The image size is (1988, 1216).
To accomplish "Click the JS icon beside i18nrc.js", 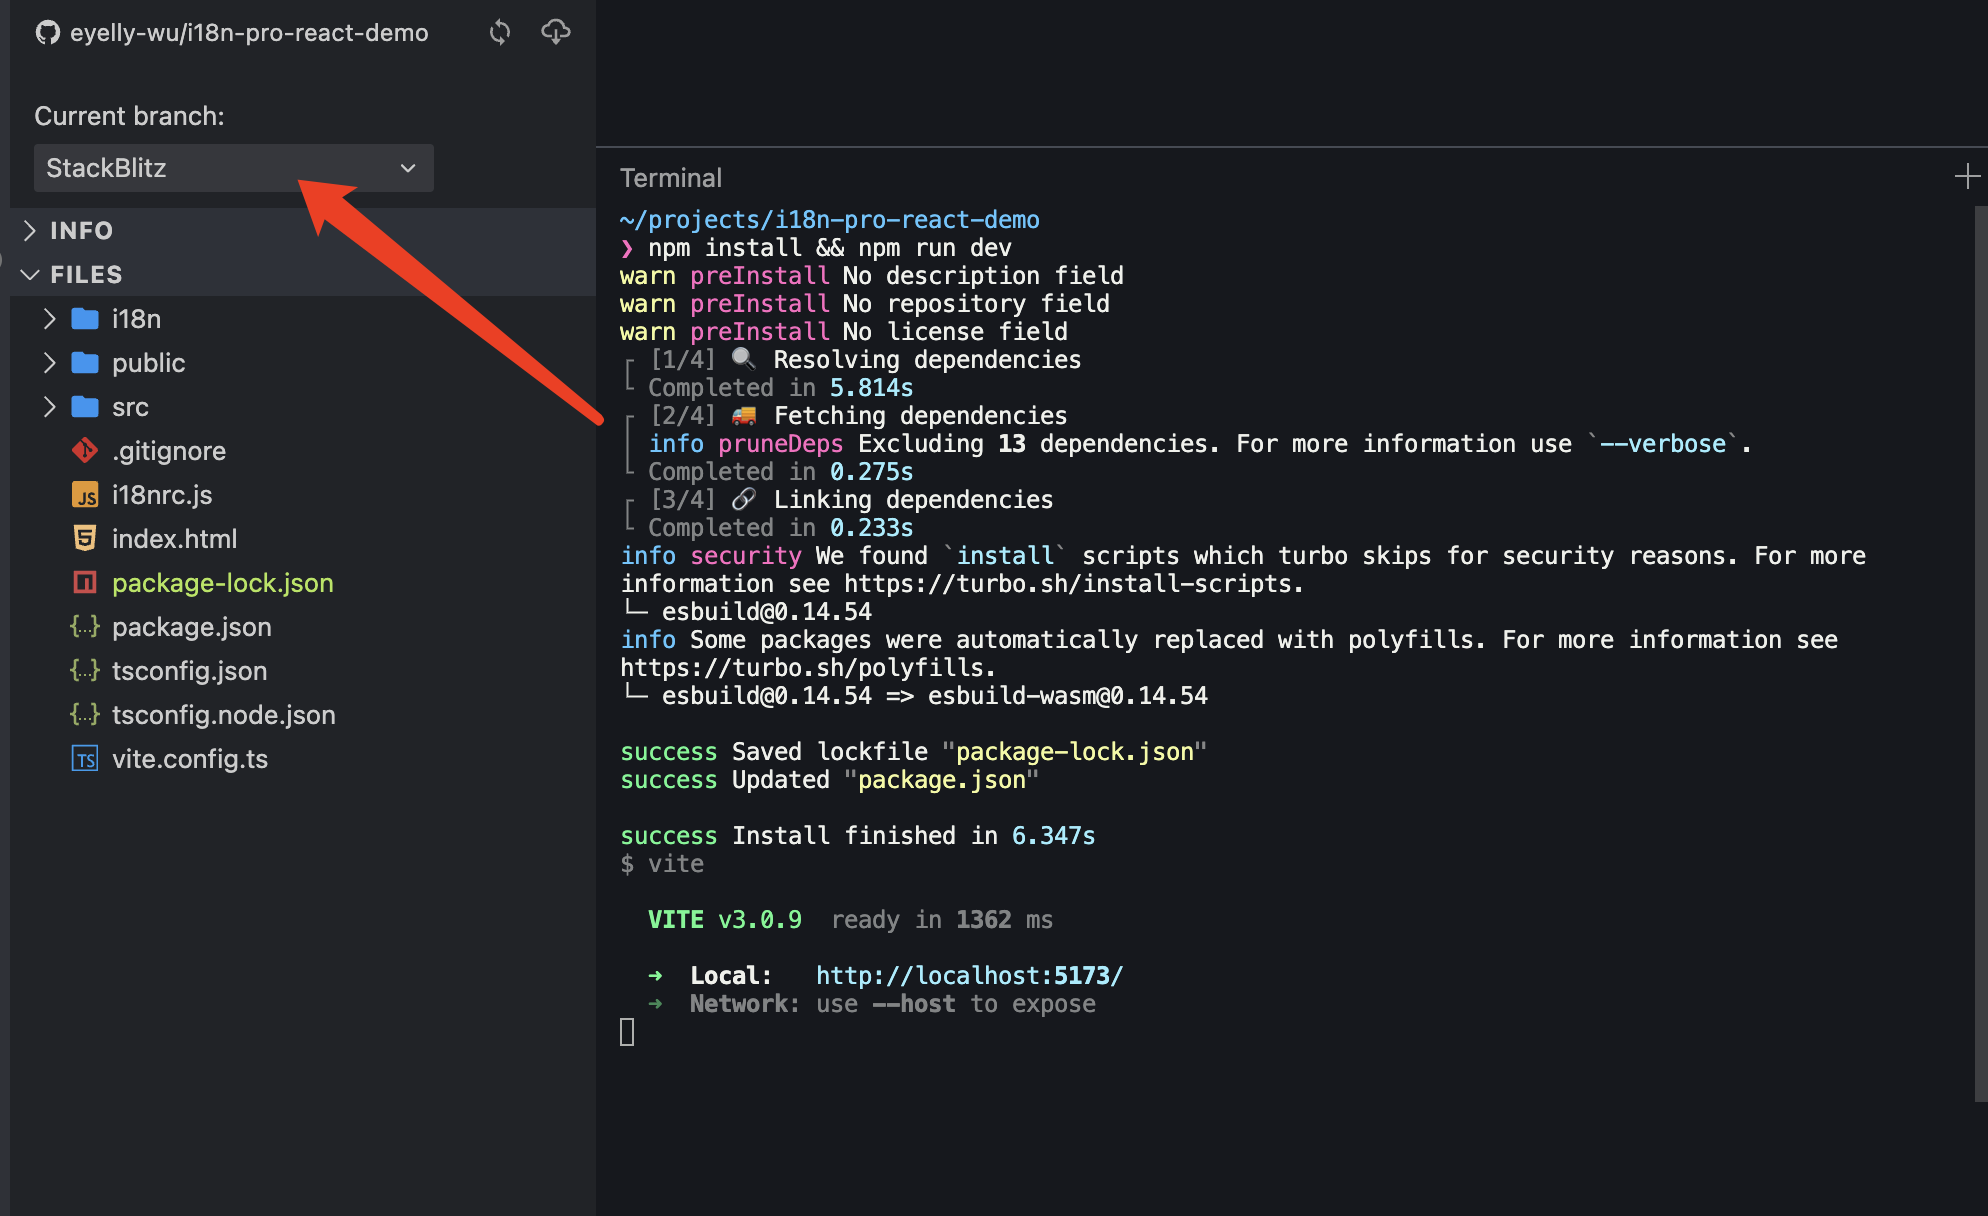I will tap(85, 494).
